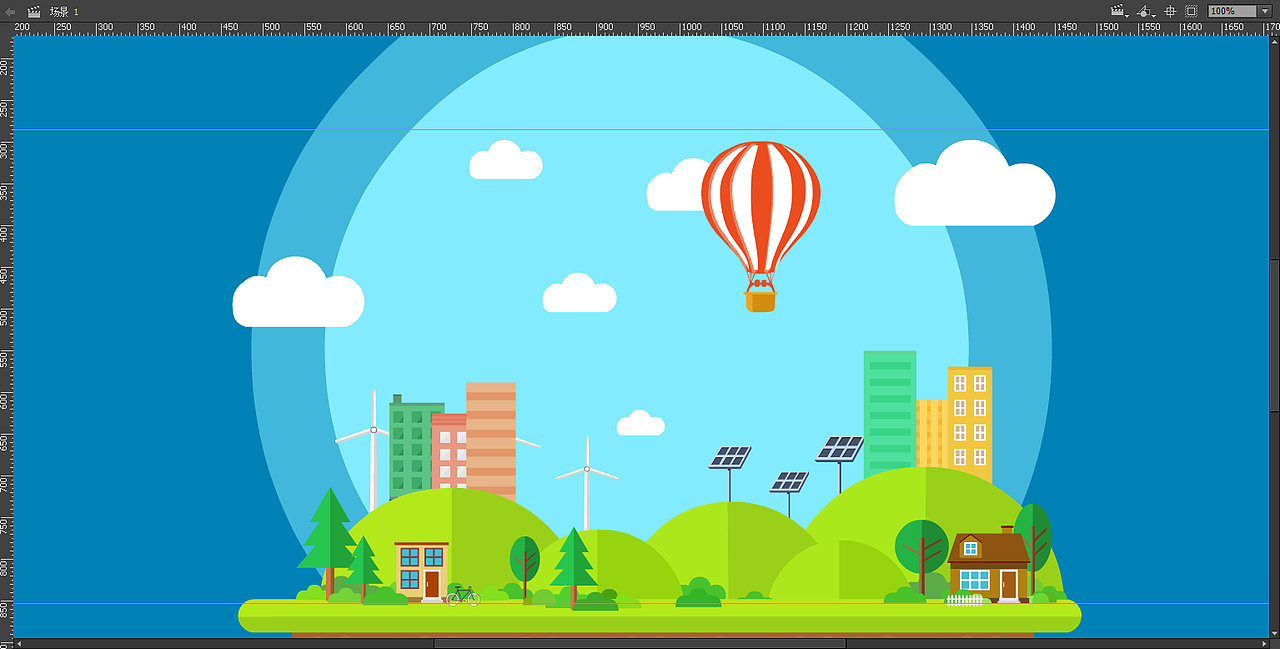This screenshot has height=649, width=1280.
Task: Click the horizontal scrollbar thumb
Action: pos(640,643)
